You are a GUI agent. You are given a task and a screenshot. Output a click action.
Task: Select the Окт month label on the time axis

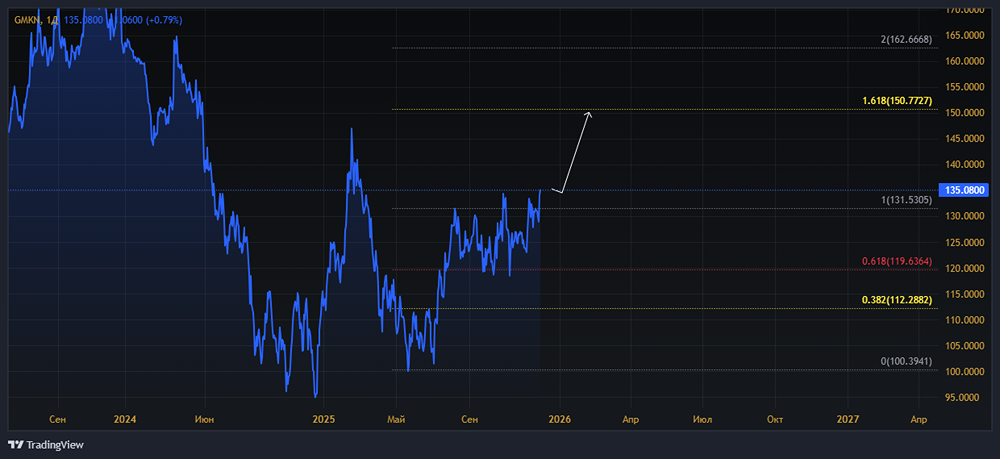tap(775, 420)
